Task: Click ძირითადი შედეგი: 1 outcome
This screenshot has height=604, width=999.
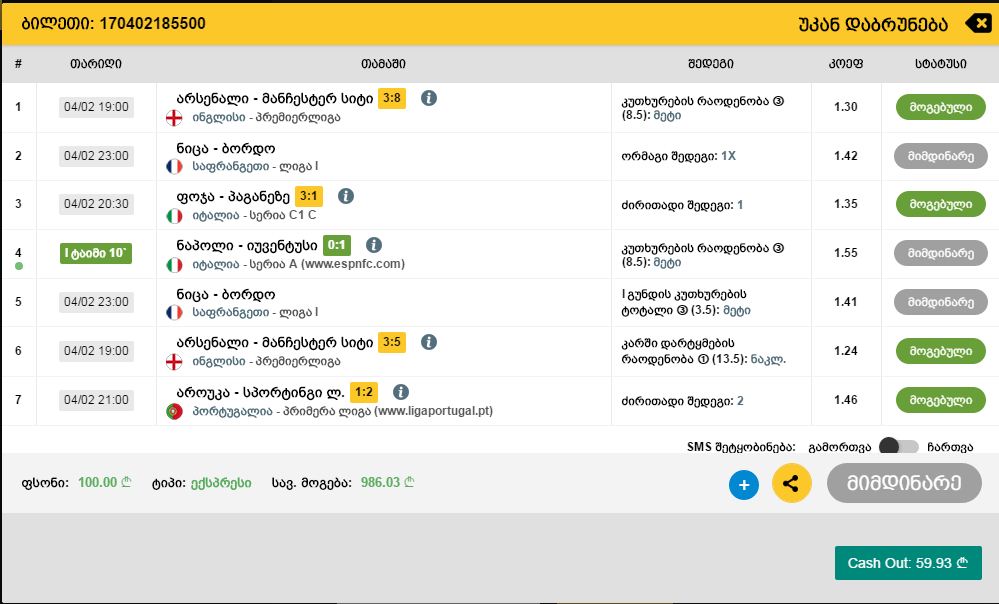Action: tap(682, 205)
